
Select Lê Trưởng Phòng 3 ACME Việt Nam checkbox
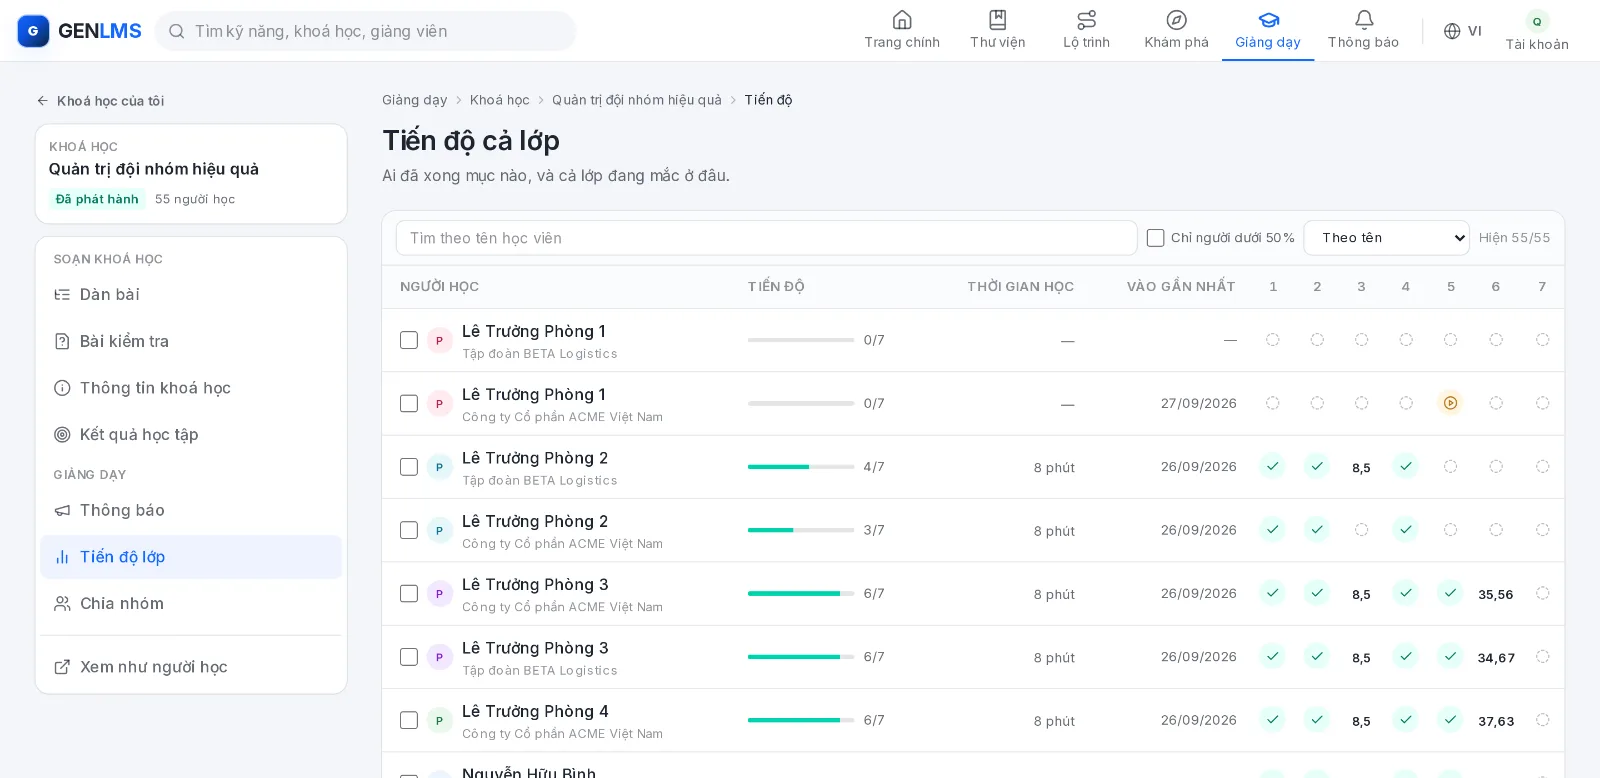(409, 594)
